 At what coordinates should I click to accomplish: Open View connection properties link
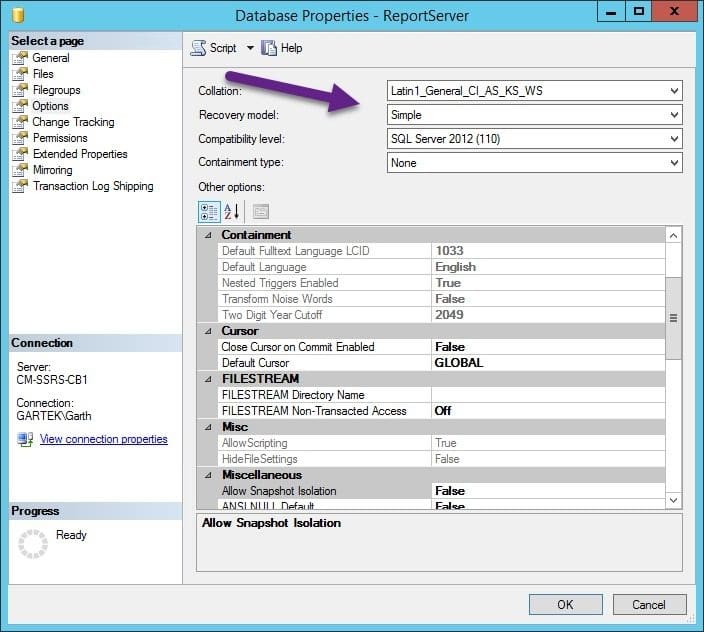point(104,439)
